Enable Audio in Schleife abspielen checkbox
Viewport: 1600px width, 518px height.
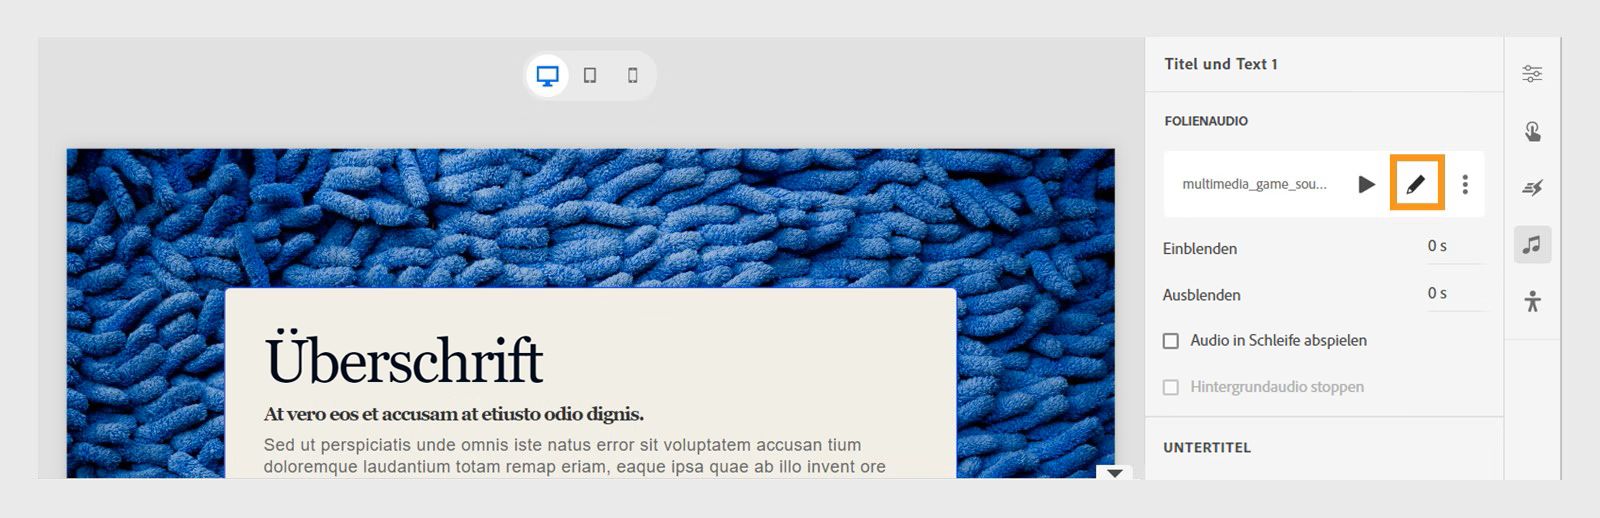1171,341
